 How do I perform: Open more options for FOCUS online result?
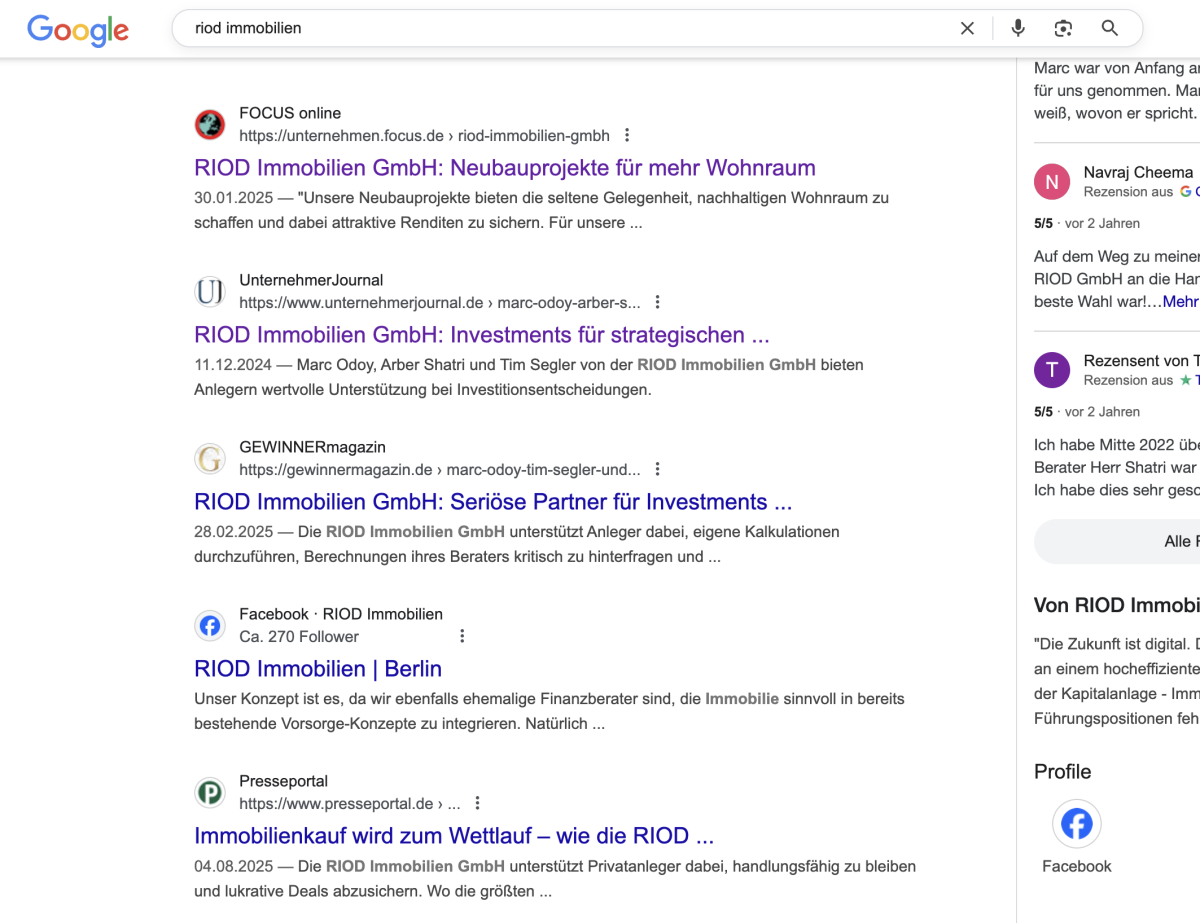point(627,135)
